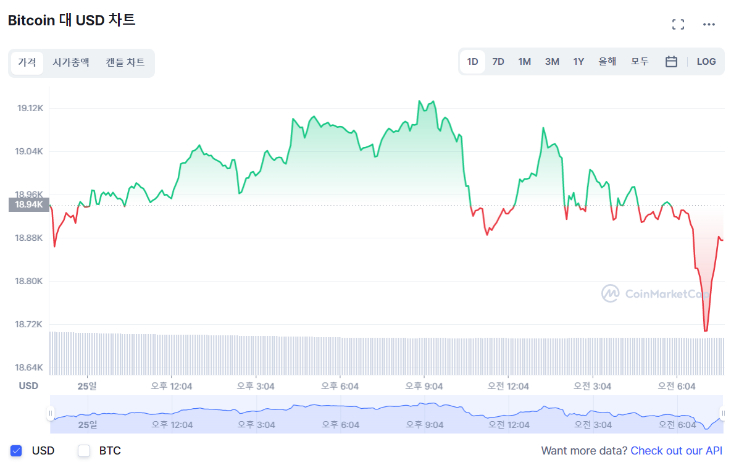Open the Check out our API link
This screenshot has width=739, height=465.
click(676, 451)
